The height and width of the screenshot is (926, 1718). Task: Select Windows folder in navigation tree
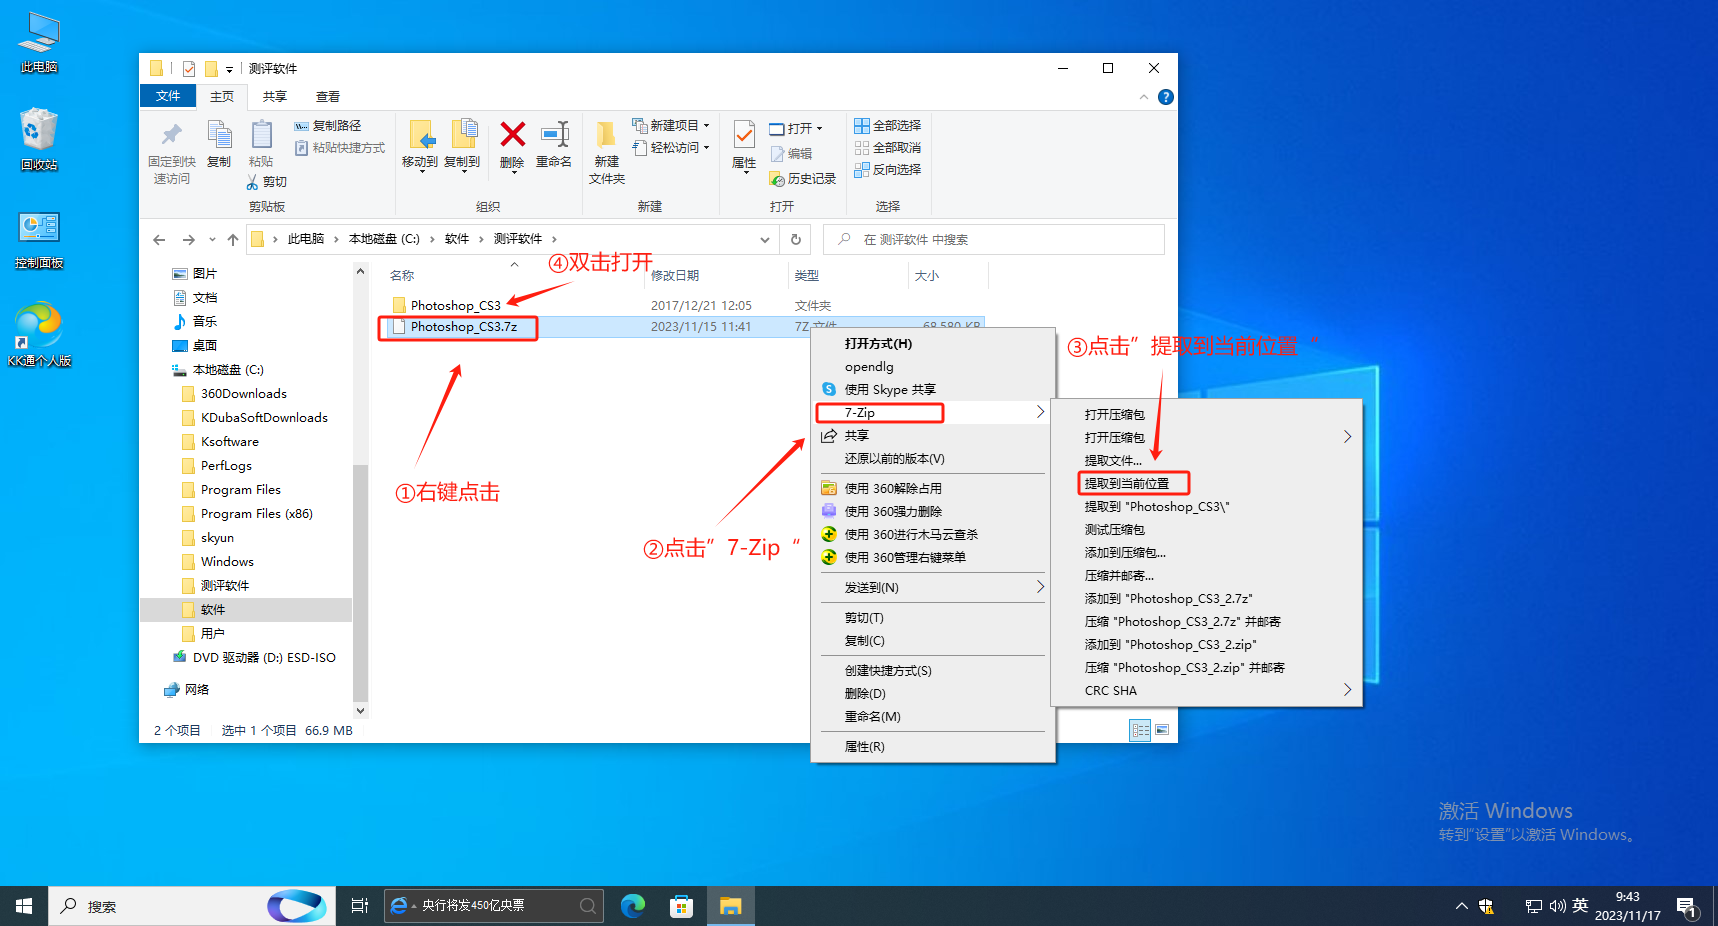(x=227, y=562)
